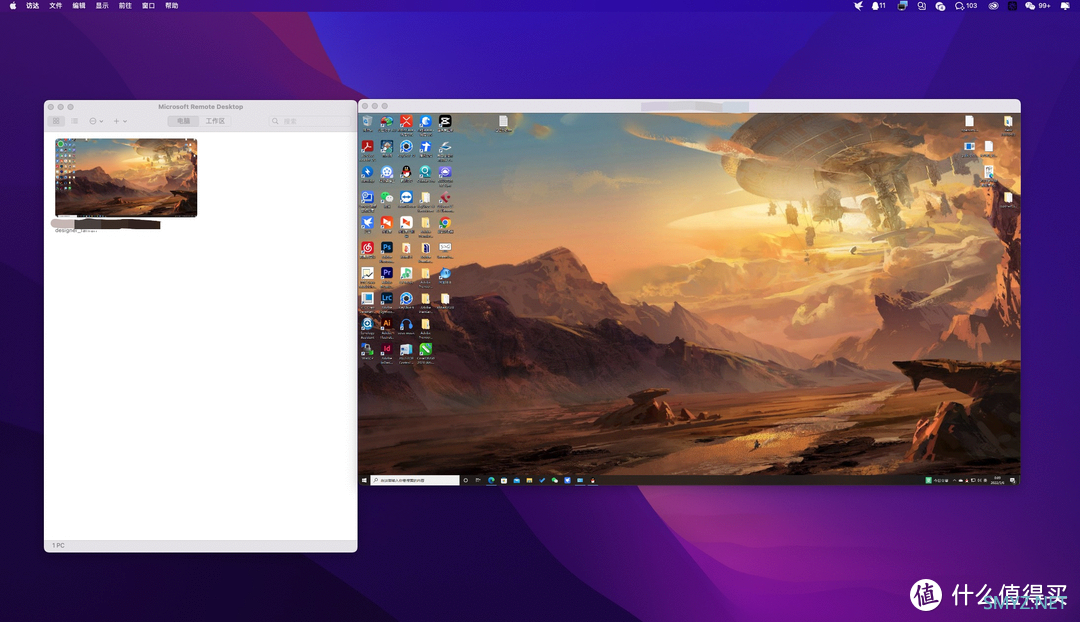Open the 窗口 menu
The width and height of the screenshot is (1080, 622).
tap(148, 6)
